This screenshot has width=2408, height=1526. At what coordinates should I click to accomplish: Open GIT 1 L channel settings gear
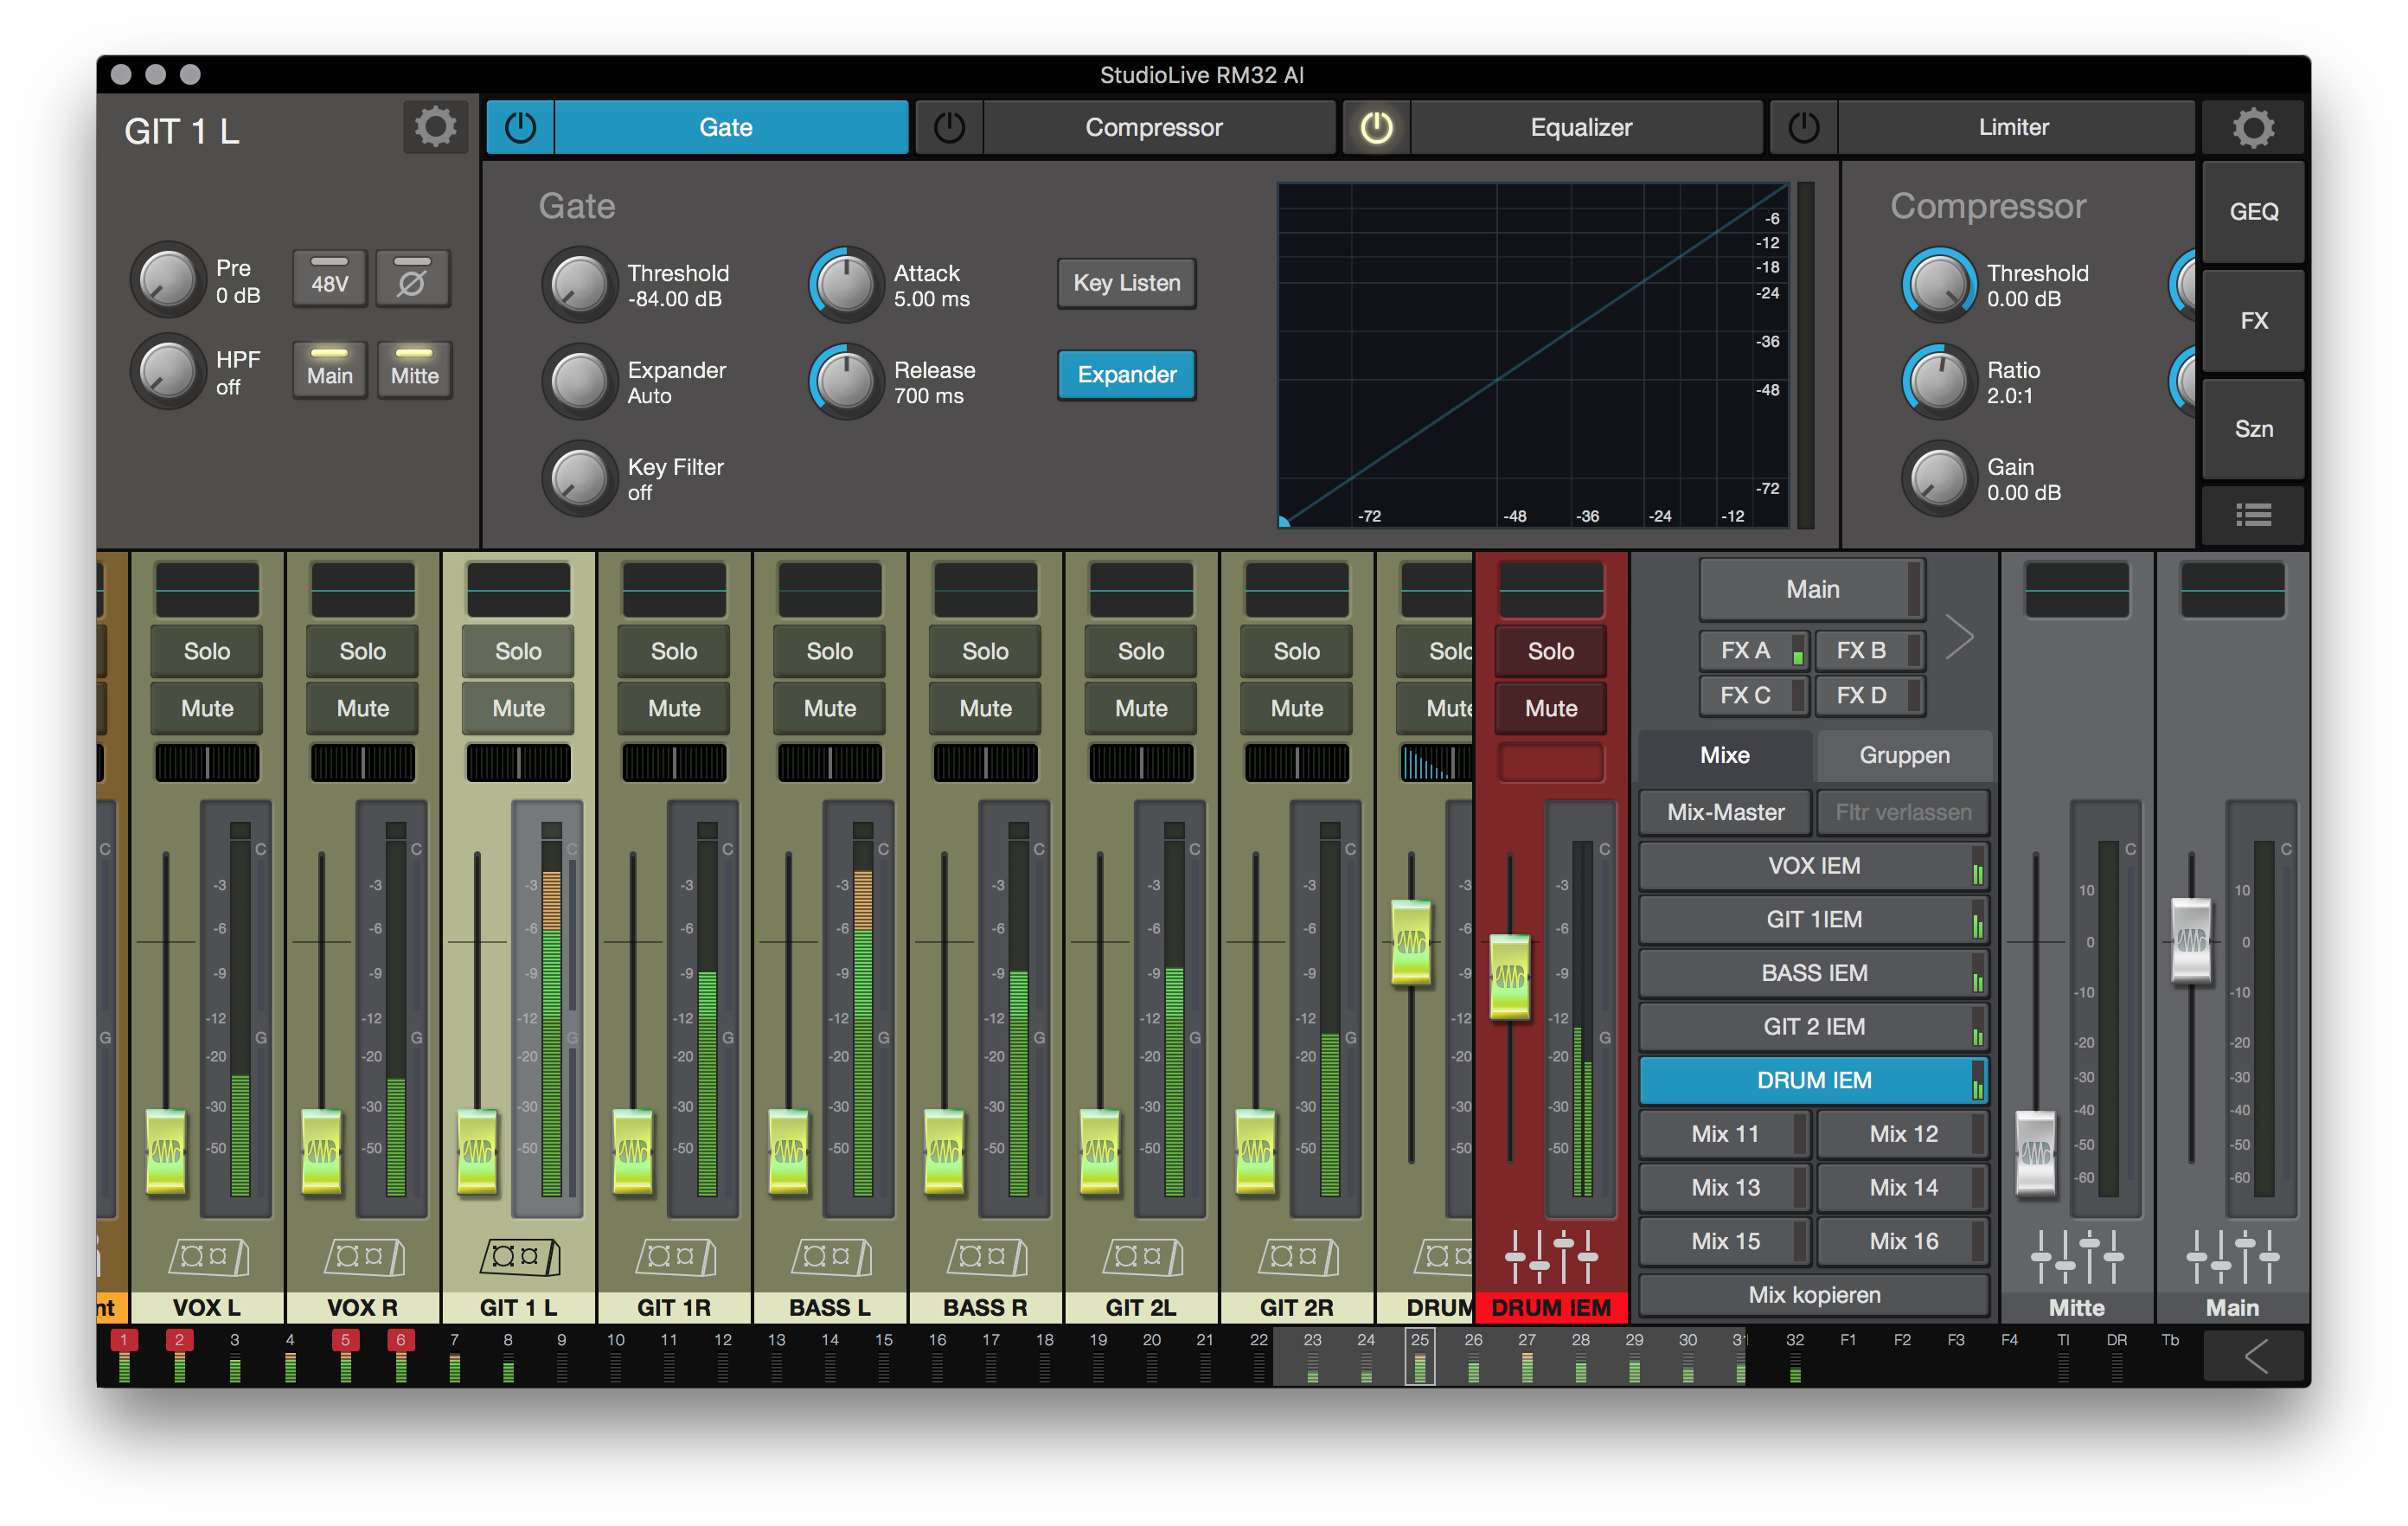[x=435, y=127]
